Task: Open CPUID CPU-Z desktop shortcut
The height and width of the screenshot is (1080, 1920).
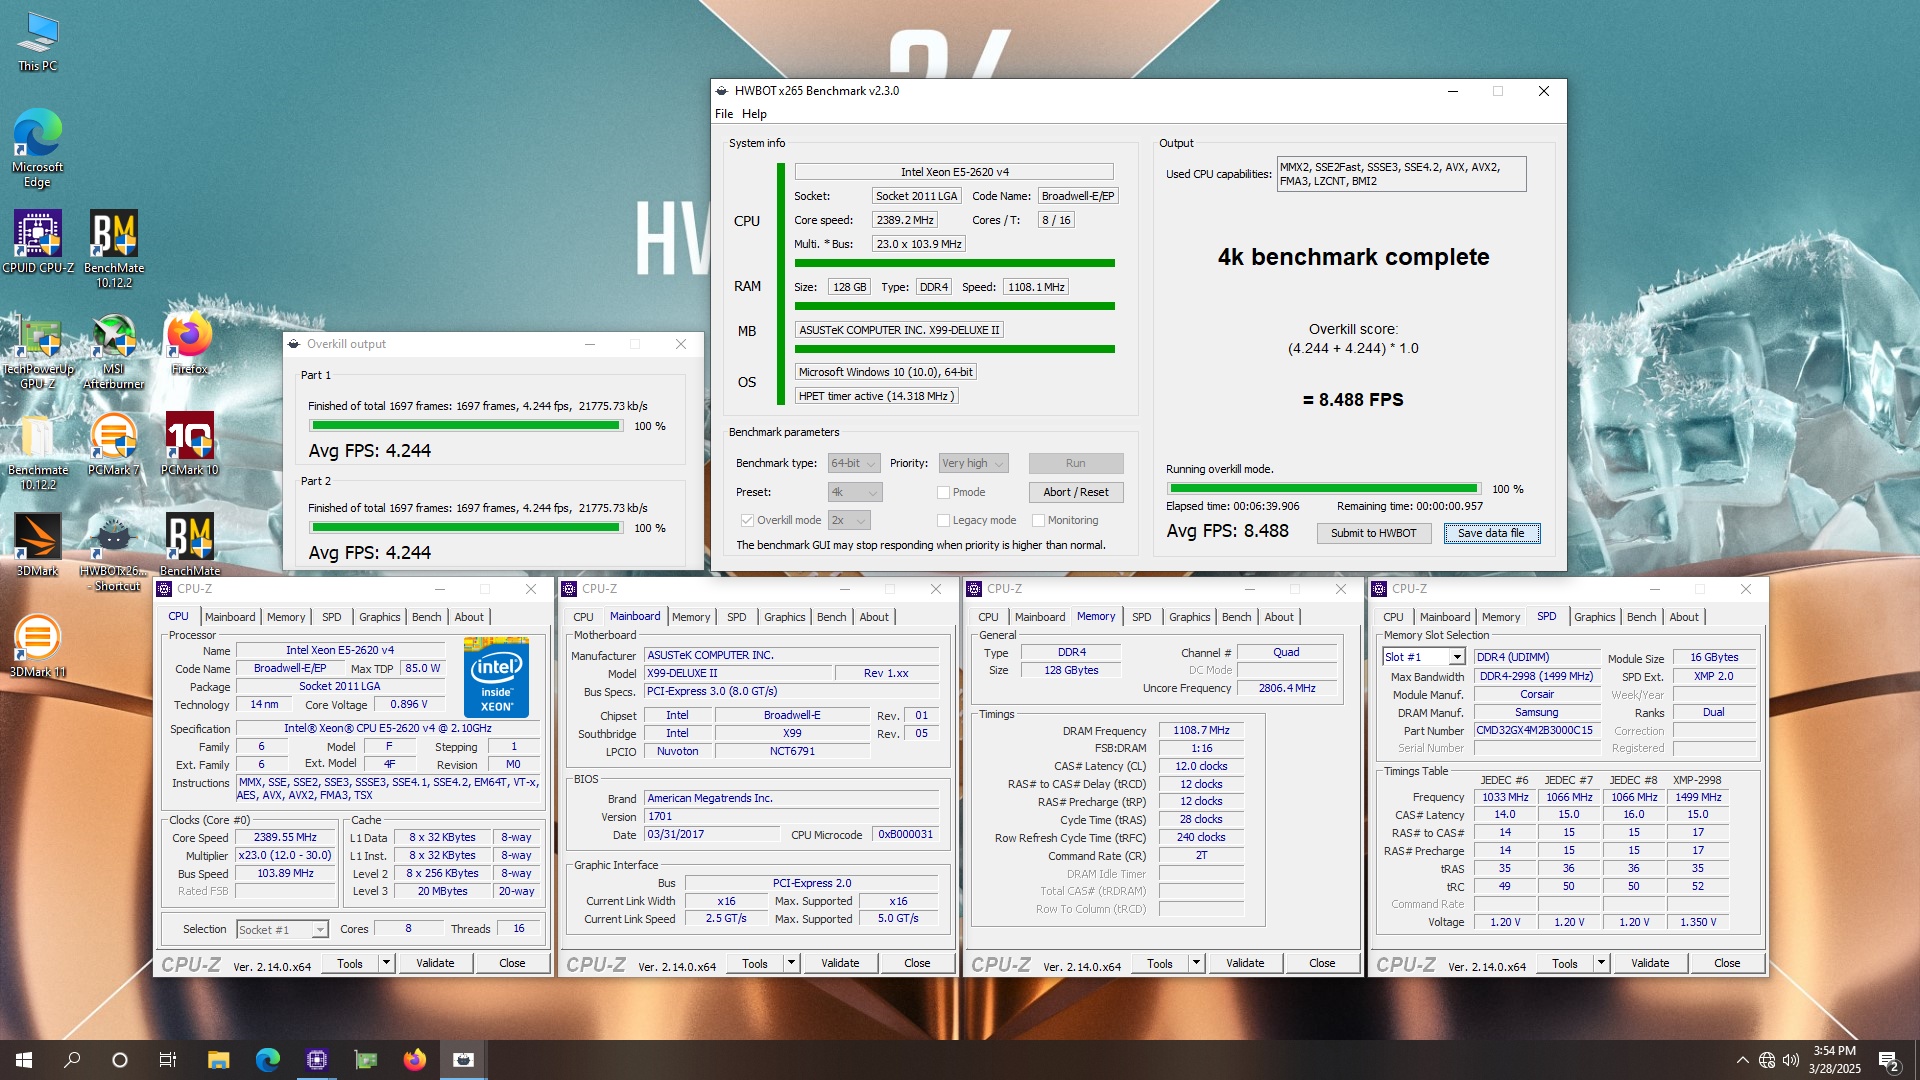Action: coord(38,242)
